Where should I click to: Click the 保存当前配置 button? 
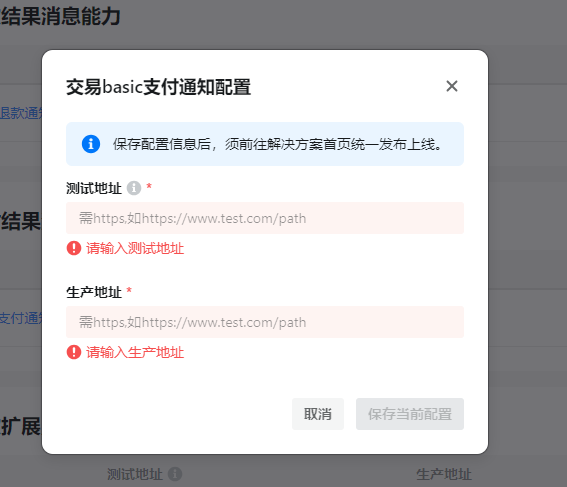coord(410,414)
